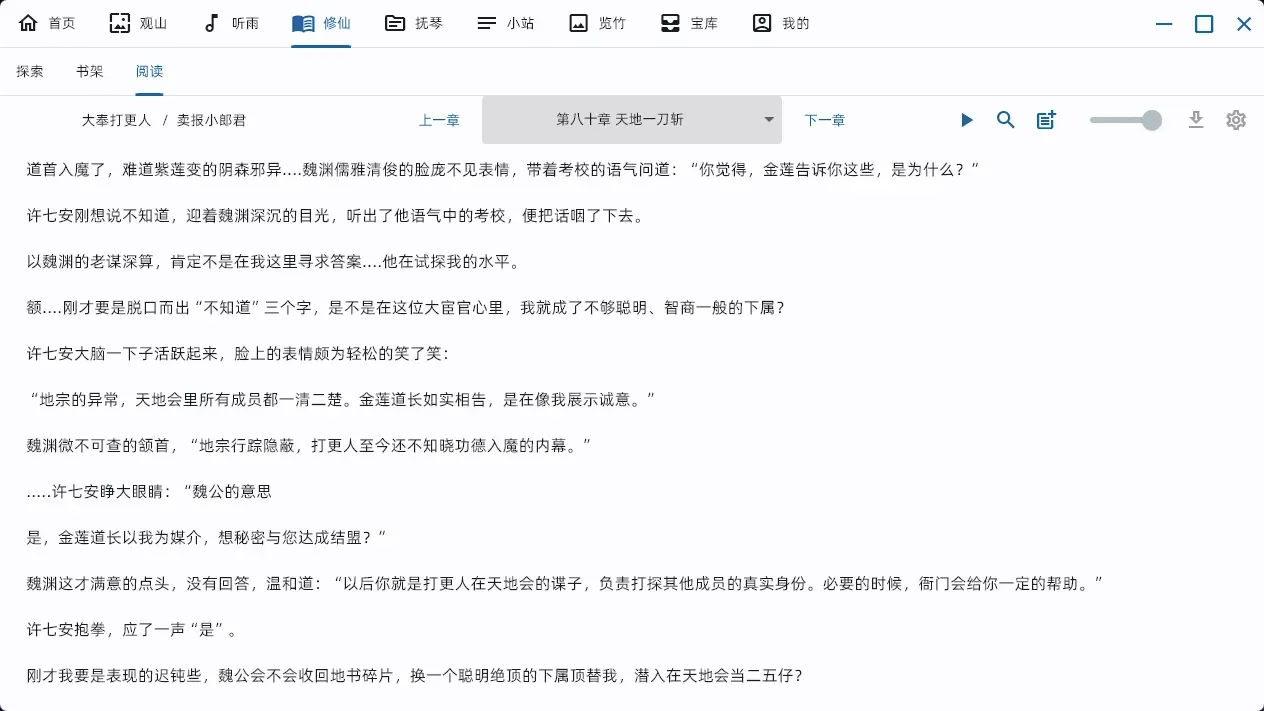Enter the 宝库 treasury section
The image size is (1264, 711).
pyautogui.click(x=689, y=22)
